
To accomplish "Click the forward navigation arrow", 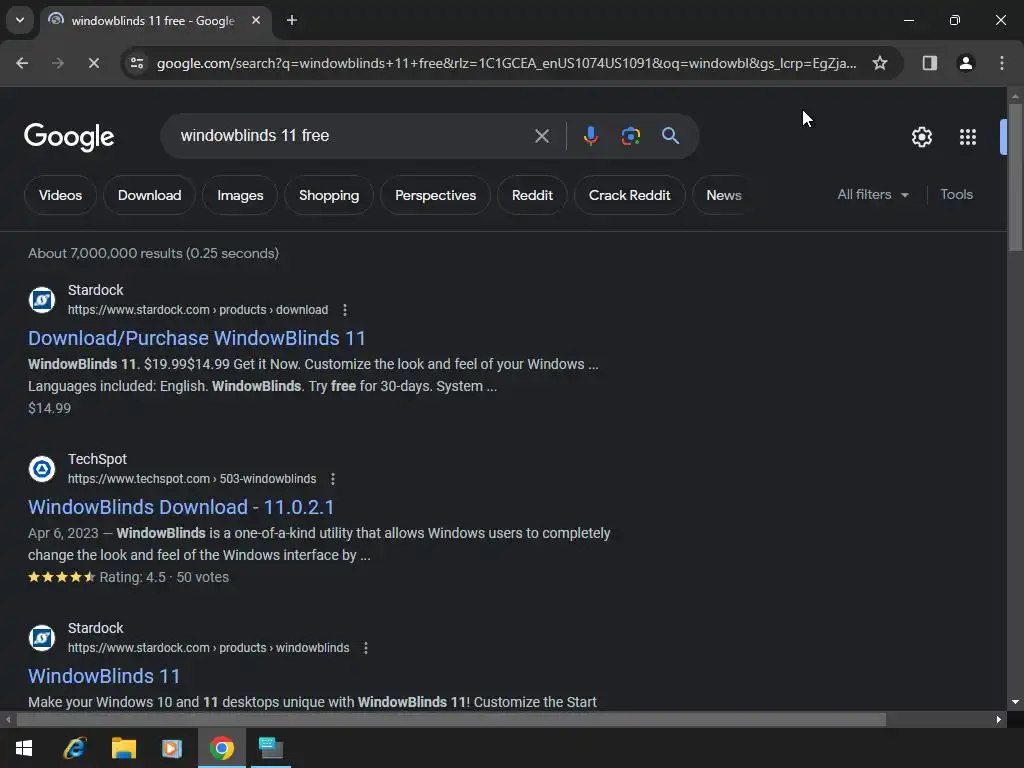I will (57, 63).
